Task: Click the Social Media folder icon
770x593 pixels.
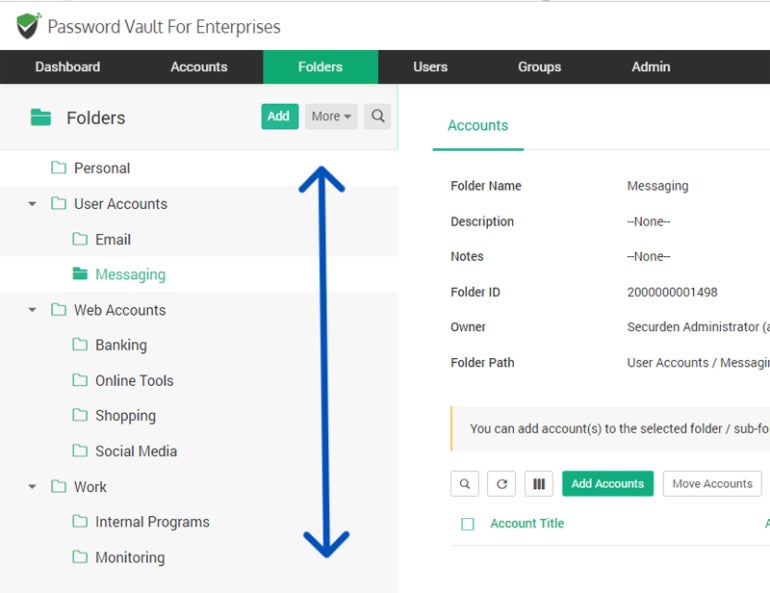Action: [80, 451]
